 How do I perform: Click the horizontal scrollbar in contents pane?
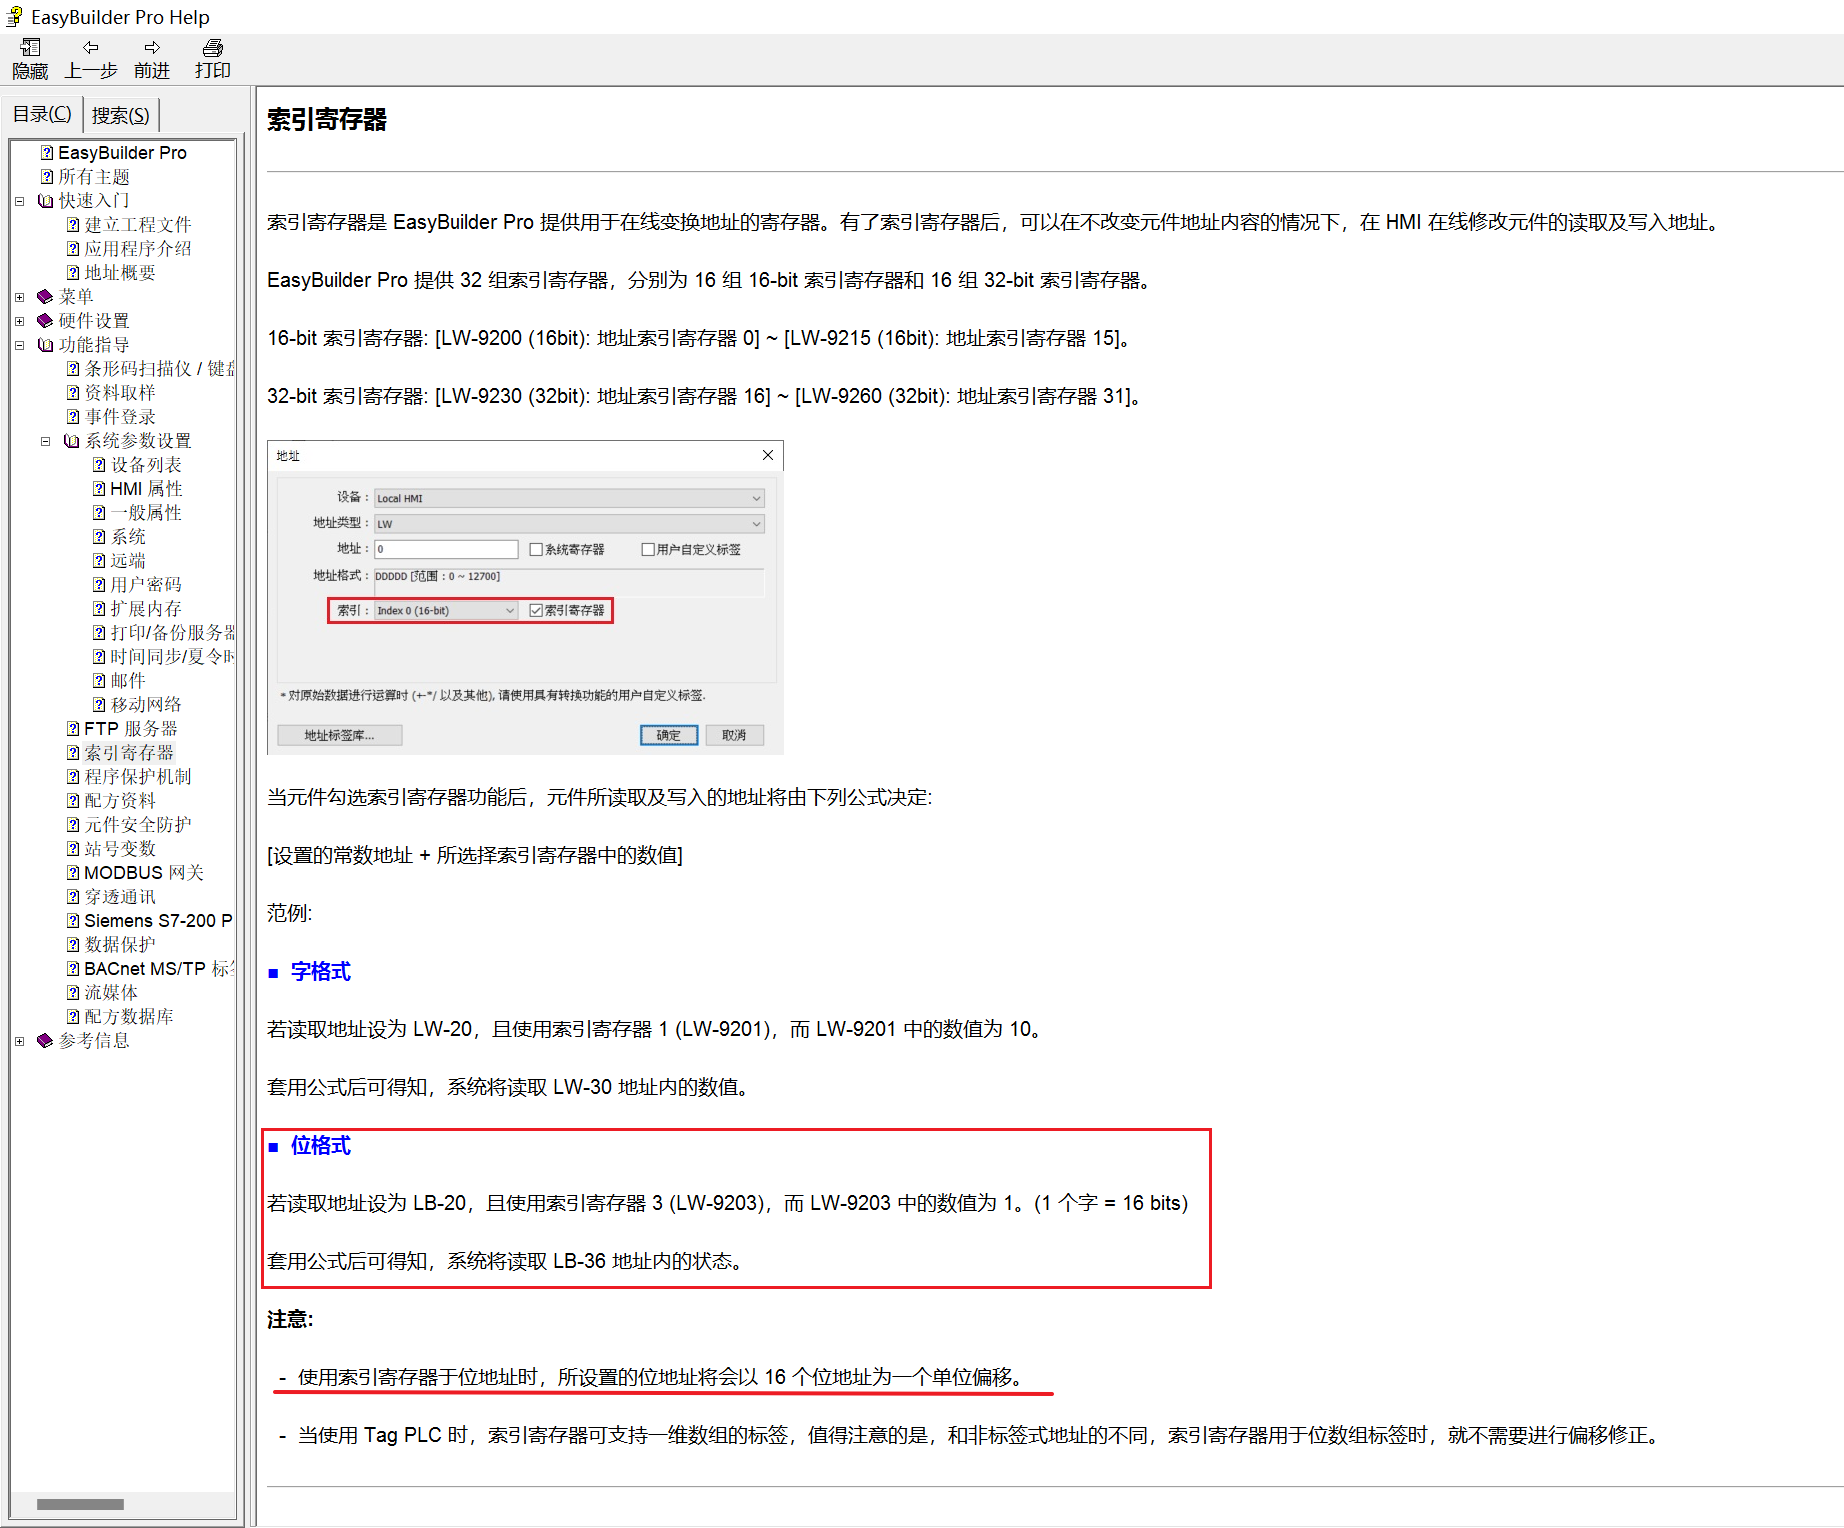[80, 1504]
